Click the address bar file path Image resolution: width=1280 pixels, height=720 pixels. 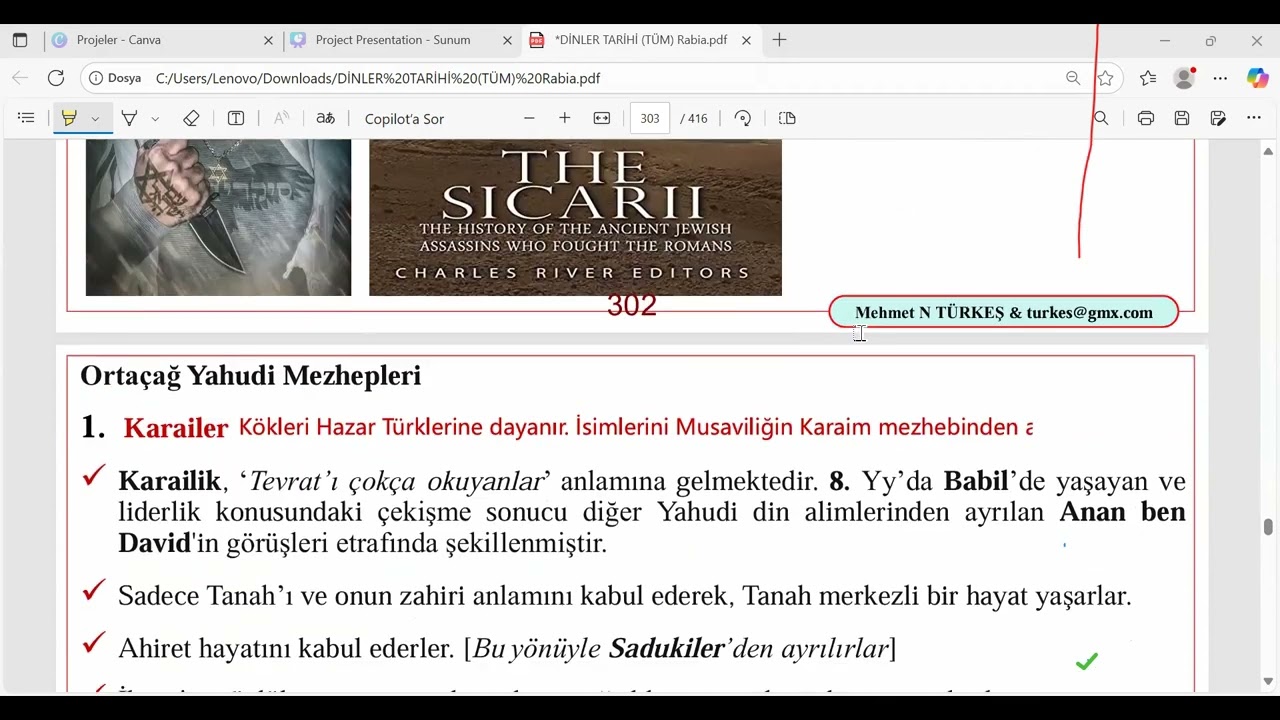pyautogui.click(x=378, y=78)
